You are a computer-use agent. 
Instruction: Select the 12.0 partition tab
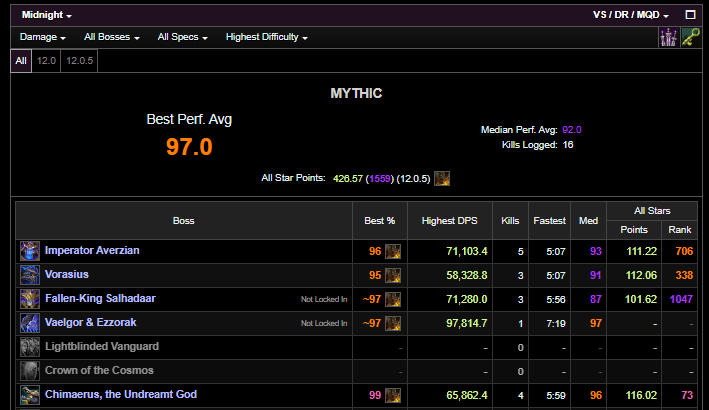click(x=46, y=61)
